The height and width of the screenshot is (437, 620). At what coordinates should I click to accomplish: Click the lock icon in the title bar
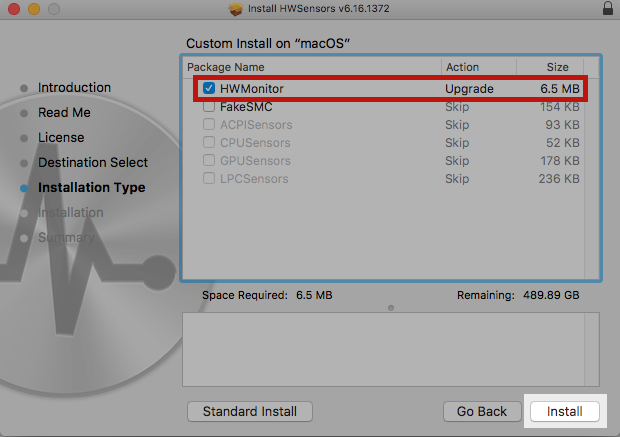tap(607, 9)
